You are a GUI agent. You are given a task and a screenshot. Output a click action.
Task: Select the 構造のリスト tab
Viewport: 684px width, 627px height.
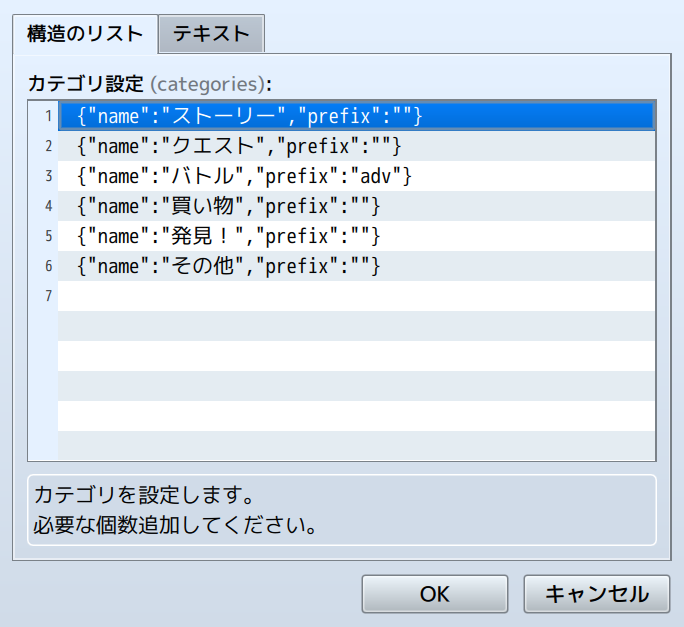pyautogui.click(x=85, y=33)
